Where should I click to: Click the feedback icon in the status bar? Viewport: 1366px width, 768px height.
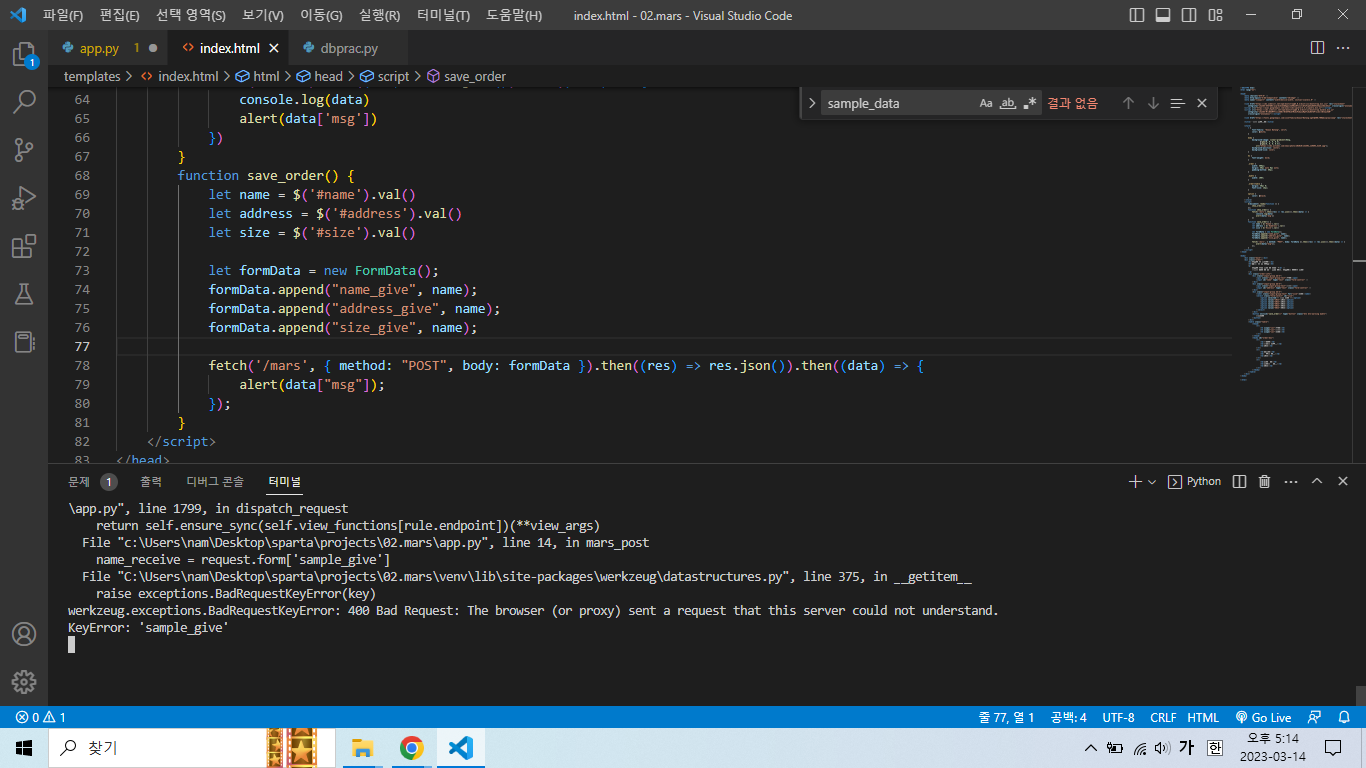(1315, 717)
